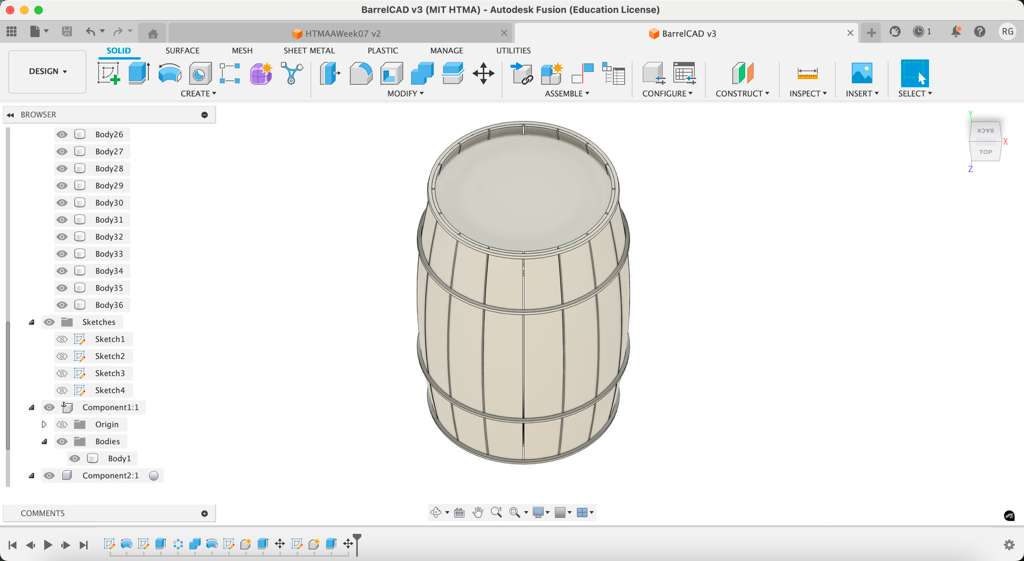Open the MODIFY dropdown menu
This screenshot has width=1024, height=561.
405,93
